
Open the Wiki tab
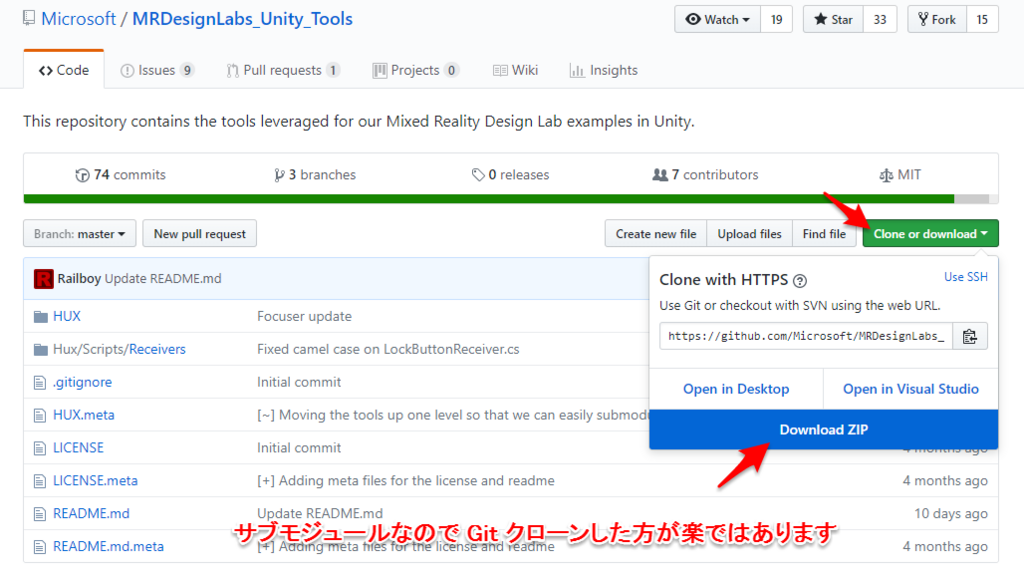[x=515, y=70]
